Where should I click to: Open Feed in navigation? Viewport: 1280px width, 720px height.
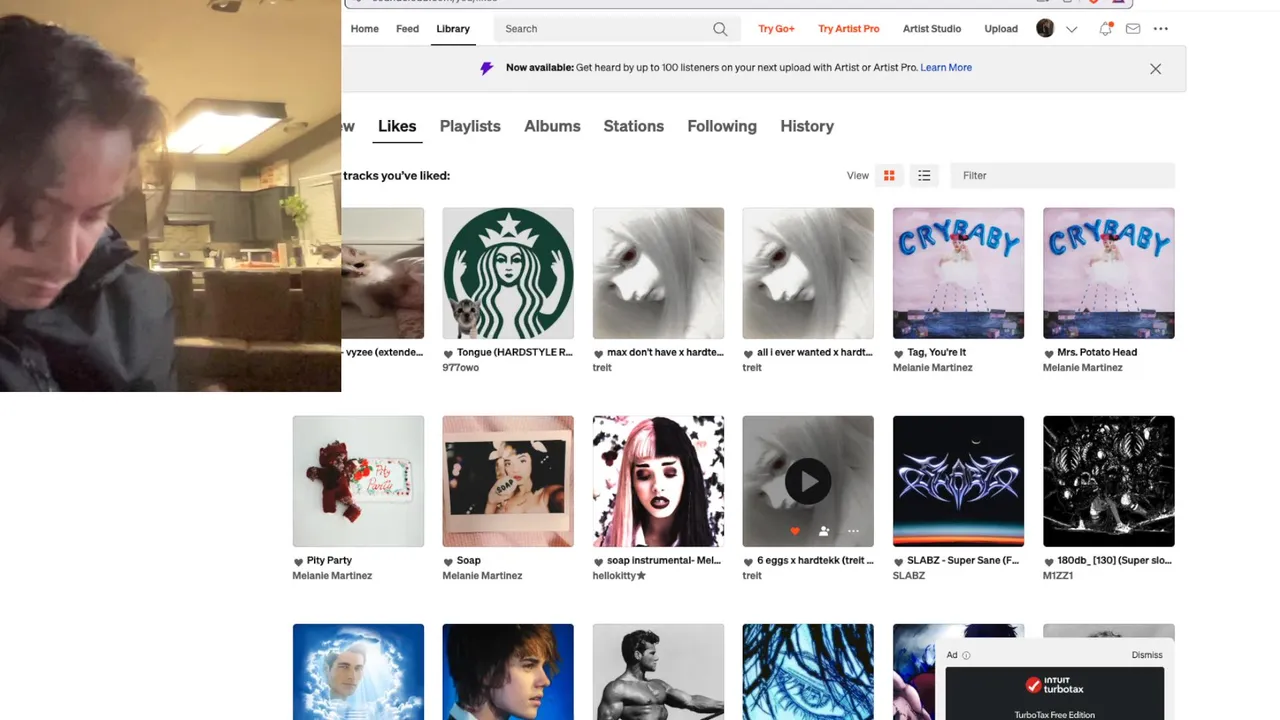(x=407, y=29)
